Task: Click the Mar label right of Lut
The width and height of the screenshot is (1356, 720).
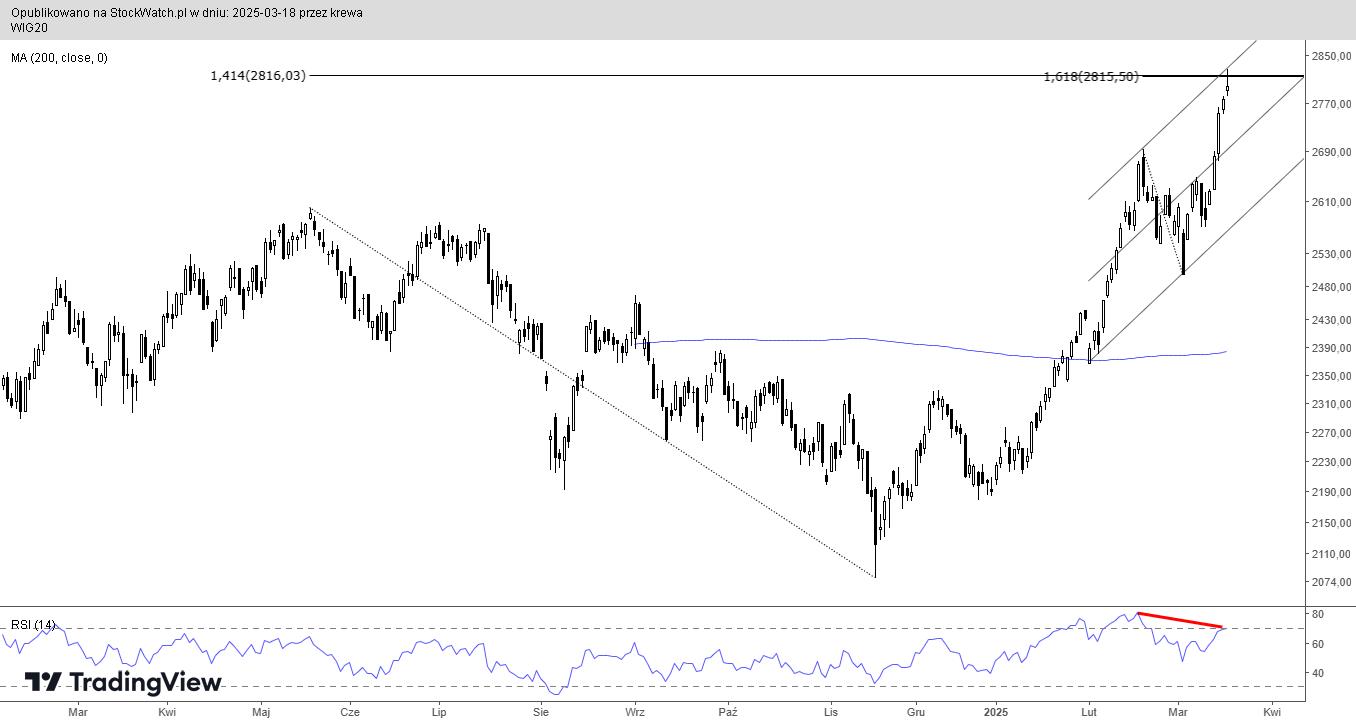Action: coord(1178,712)
